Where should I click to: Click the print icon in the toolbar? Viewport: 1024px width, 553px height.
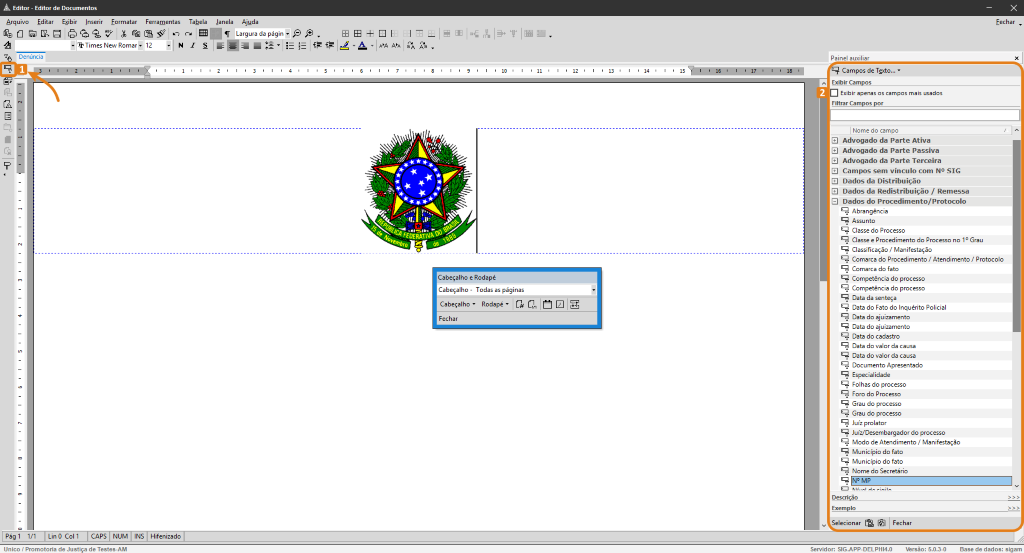coord(72,33)
